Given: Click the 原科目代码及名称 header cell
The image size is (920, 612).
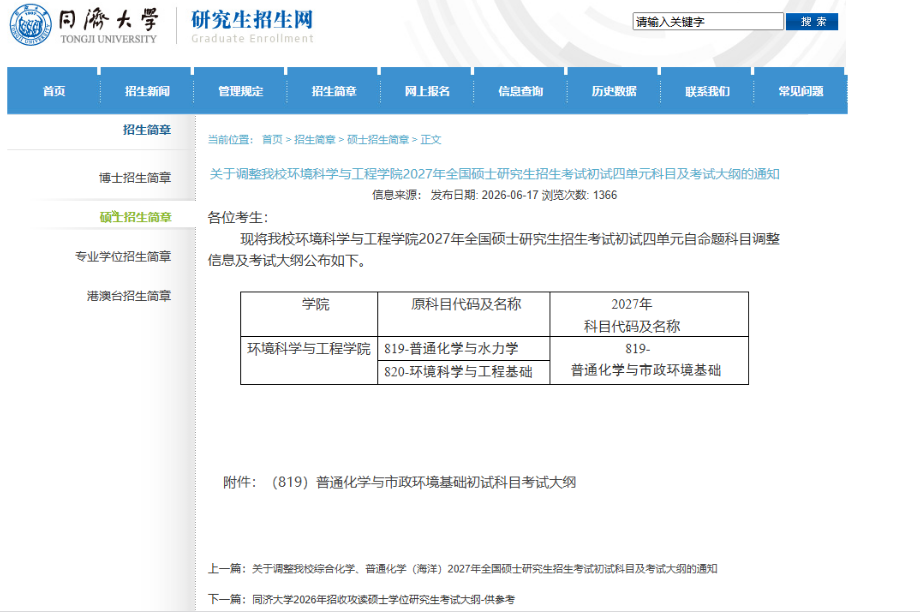Looking at the screenshot, I should pos(464,314).
